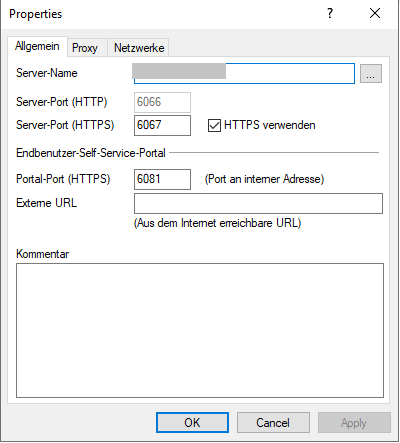Close the Properties dialog with the X
This screenshot has height=443, width=400.
(375, 13)
